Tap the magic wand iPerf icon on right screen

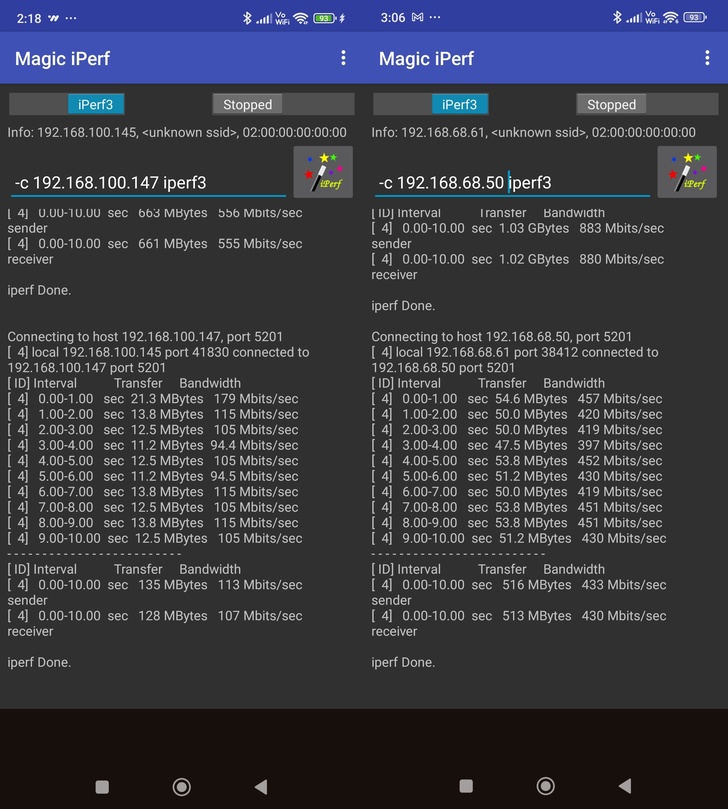click(687, 172)
